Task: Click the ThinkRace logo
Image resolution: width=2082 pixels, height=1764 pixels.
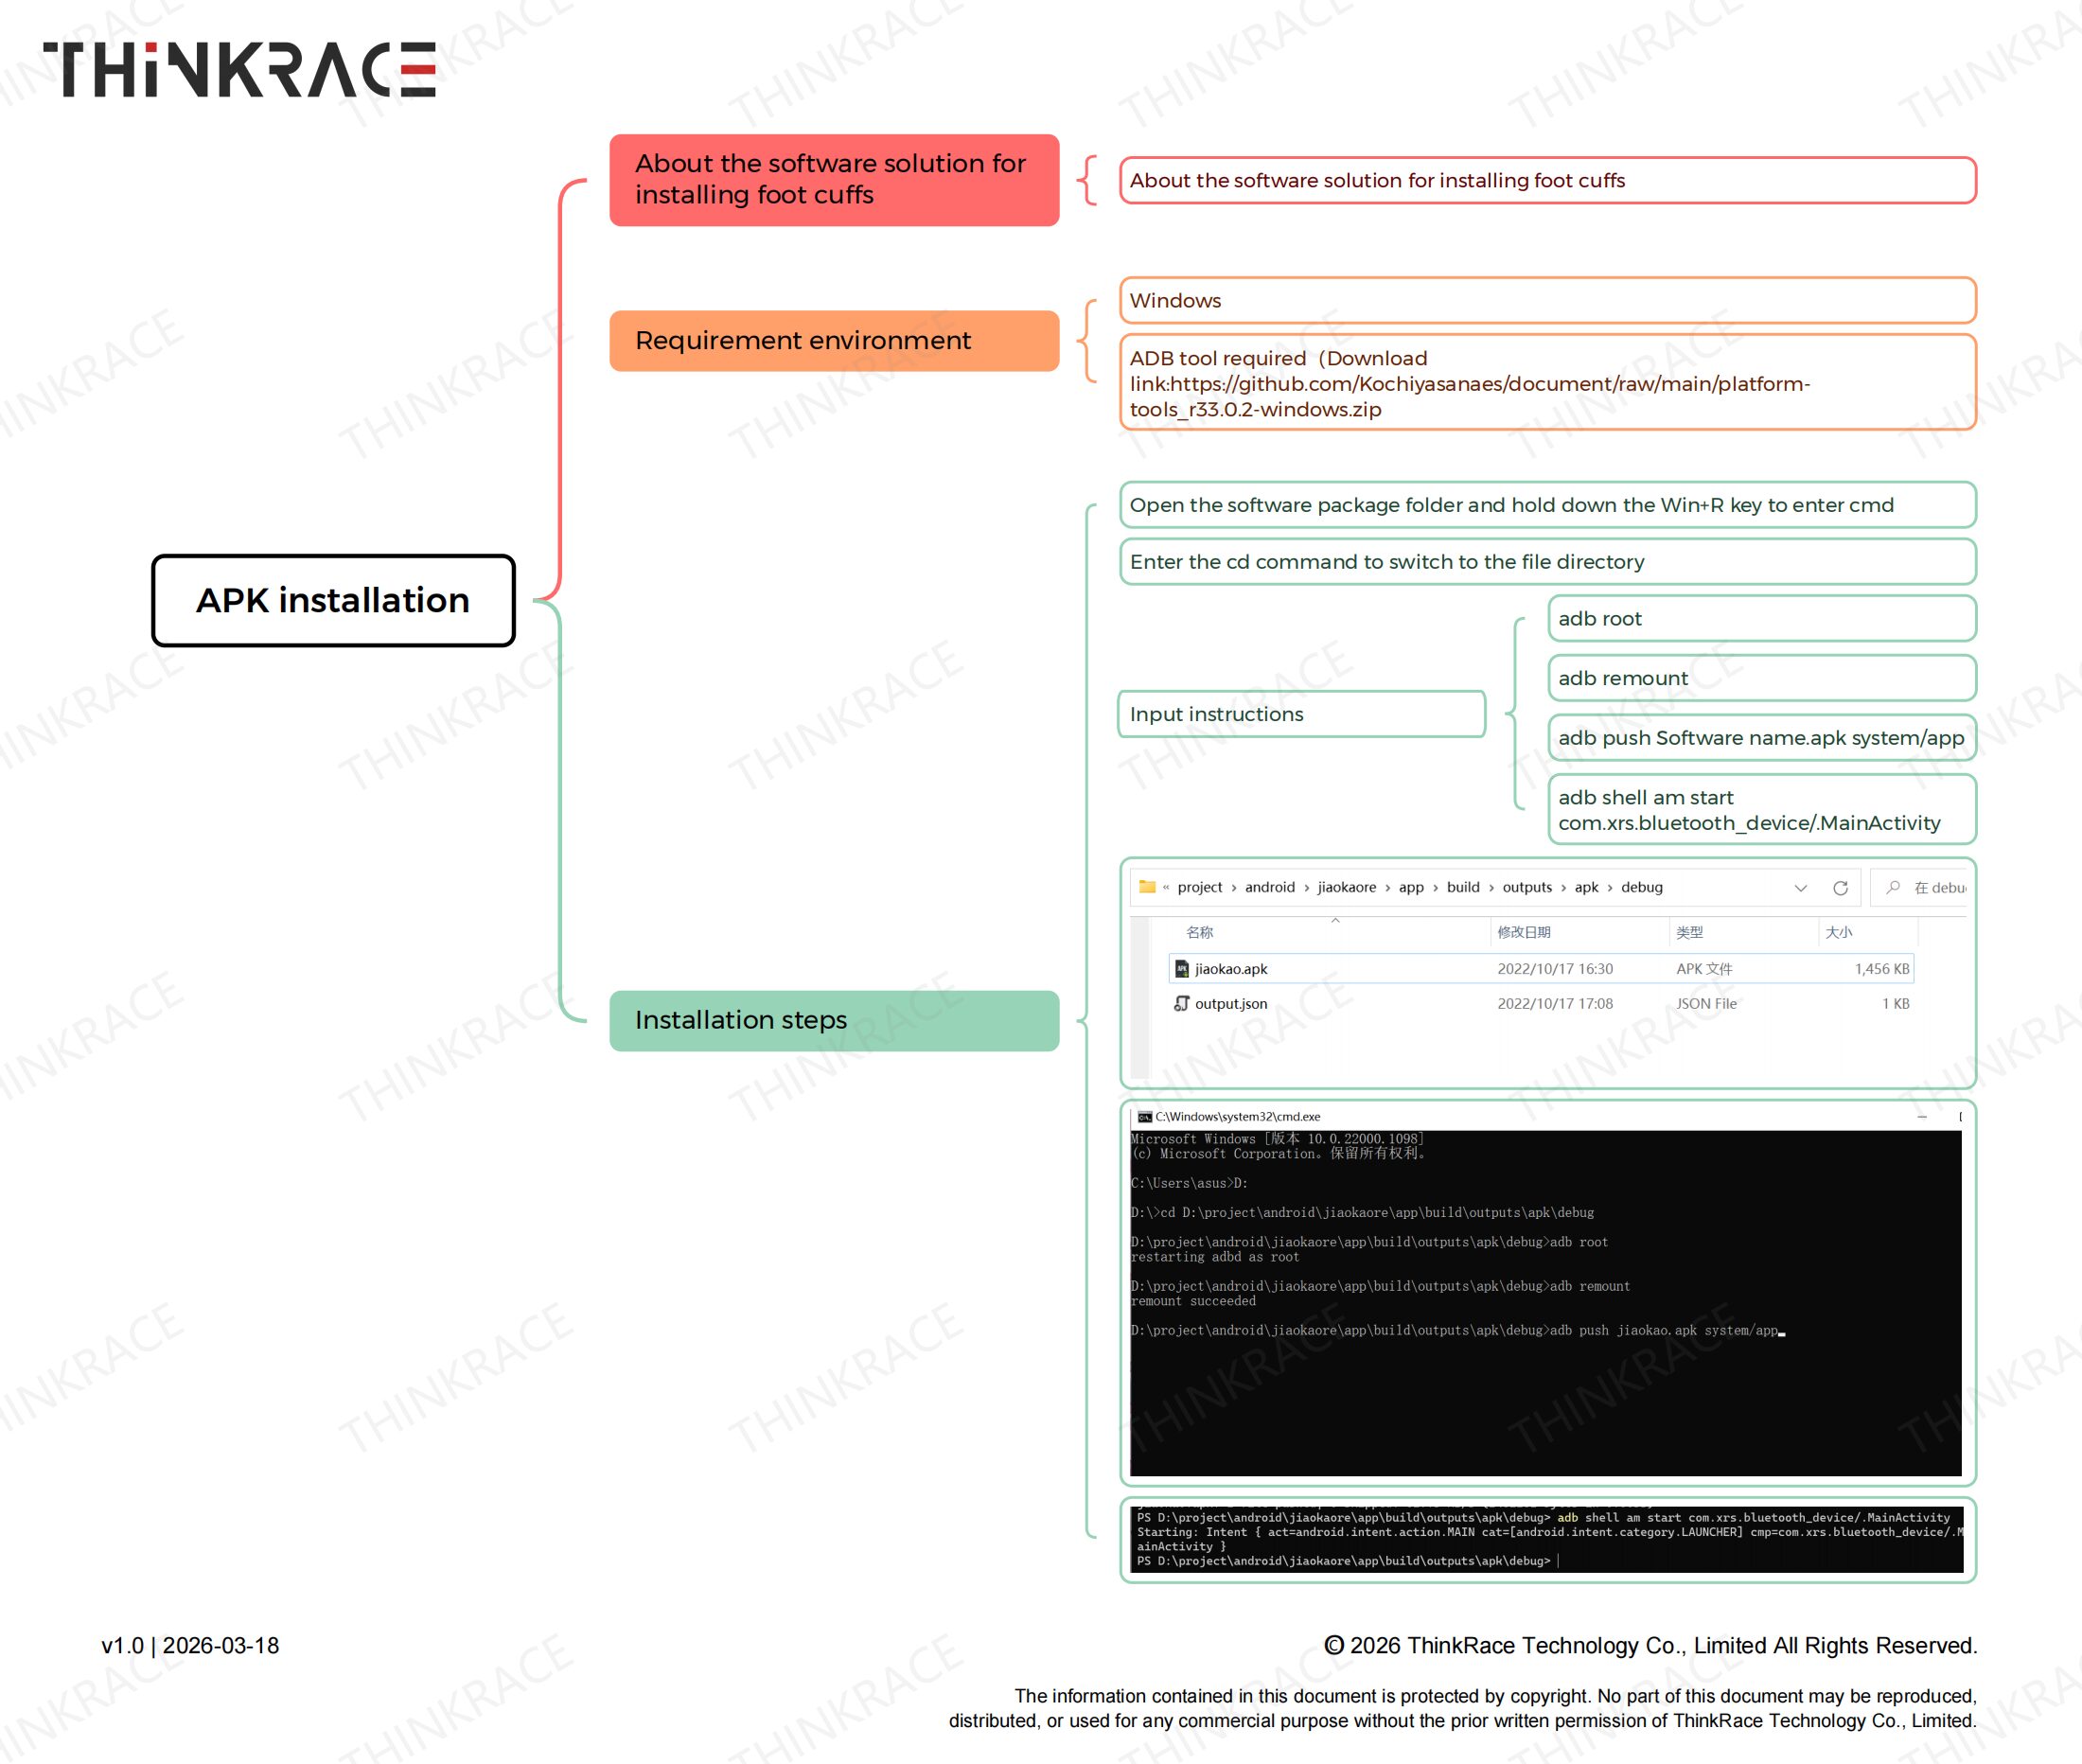Action: 239,69
